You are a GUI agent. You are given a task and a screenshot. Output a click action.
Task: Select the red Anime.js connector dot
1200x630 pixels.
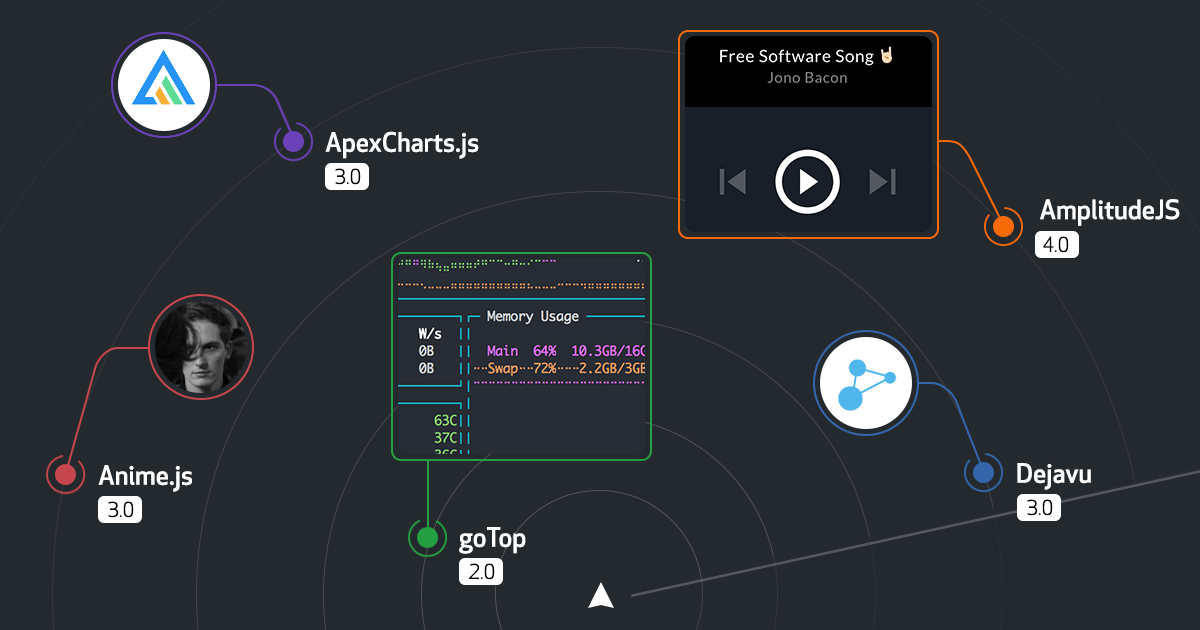(x=65, y=474)
